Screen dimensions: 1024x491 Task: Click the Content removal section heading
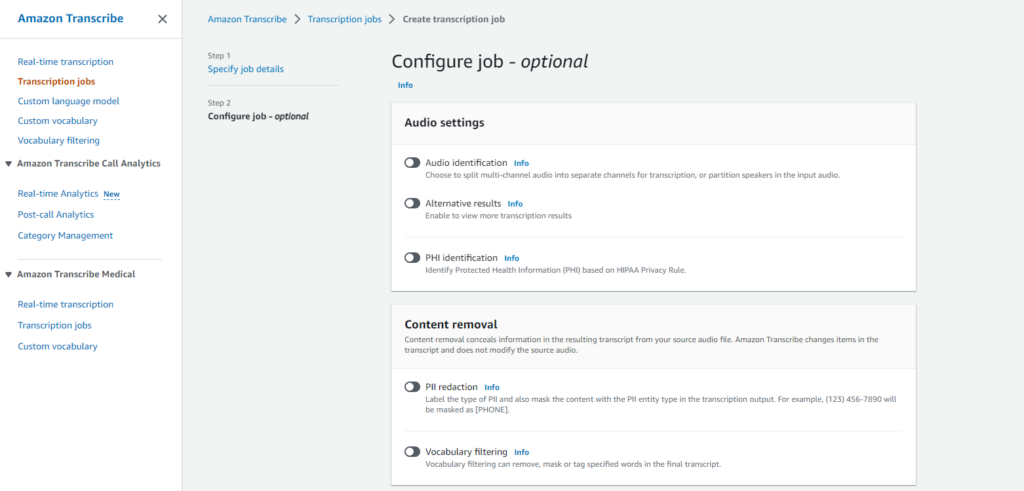pos(451,324)
